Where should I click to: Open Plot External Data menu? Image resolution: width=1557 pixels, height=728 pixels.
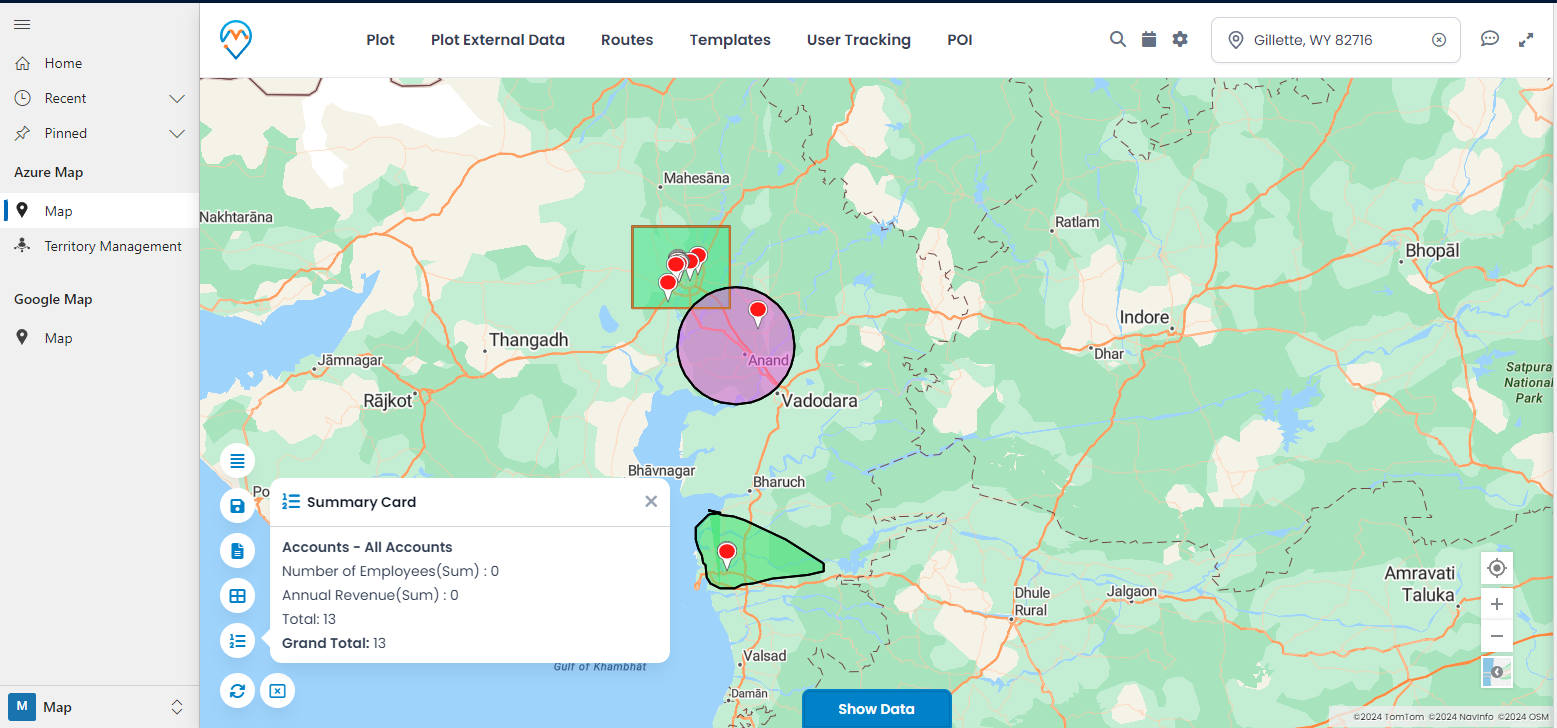coord(498,40)
